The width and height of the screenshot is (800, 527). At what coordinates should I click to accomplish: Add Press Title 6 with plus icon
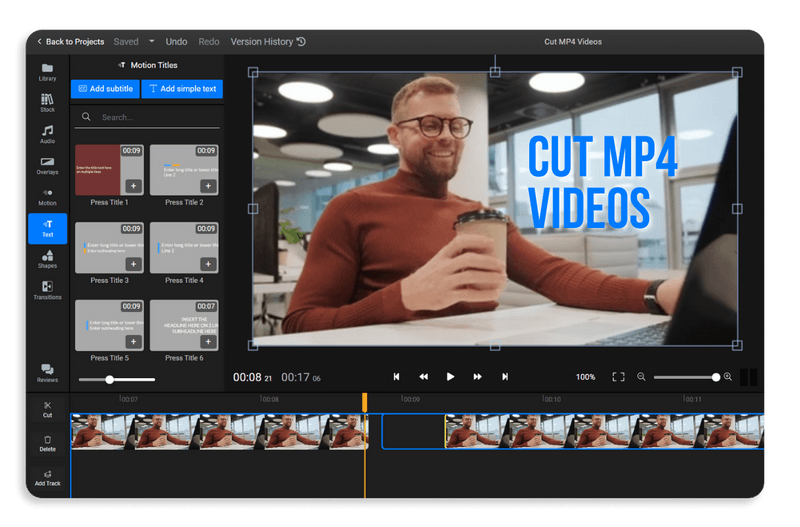click(x=208, y=341)
